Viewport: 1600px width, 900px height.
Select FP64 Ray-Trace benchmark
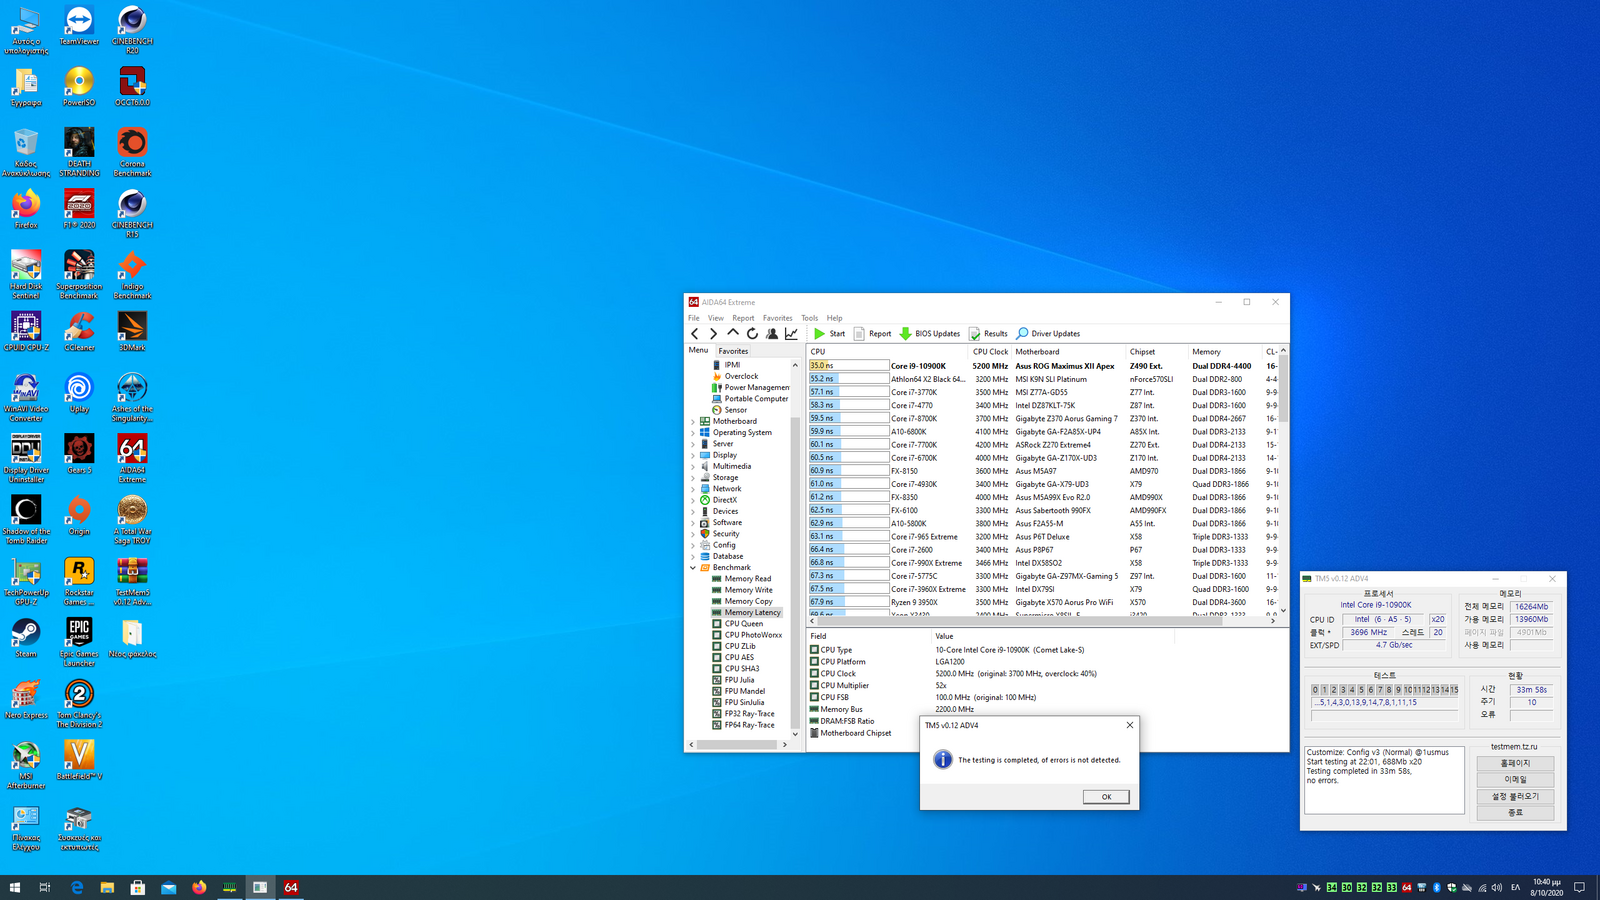pyautogui.click(x=749, y=725)
